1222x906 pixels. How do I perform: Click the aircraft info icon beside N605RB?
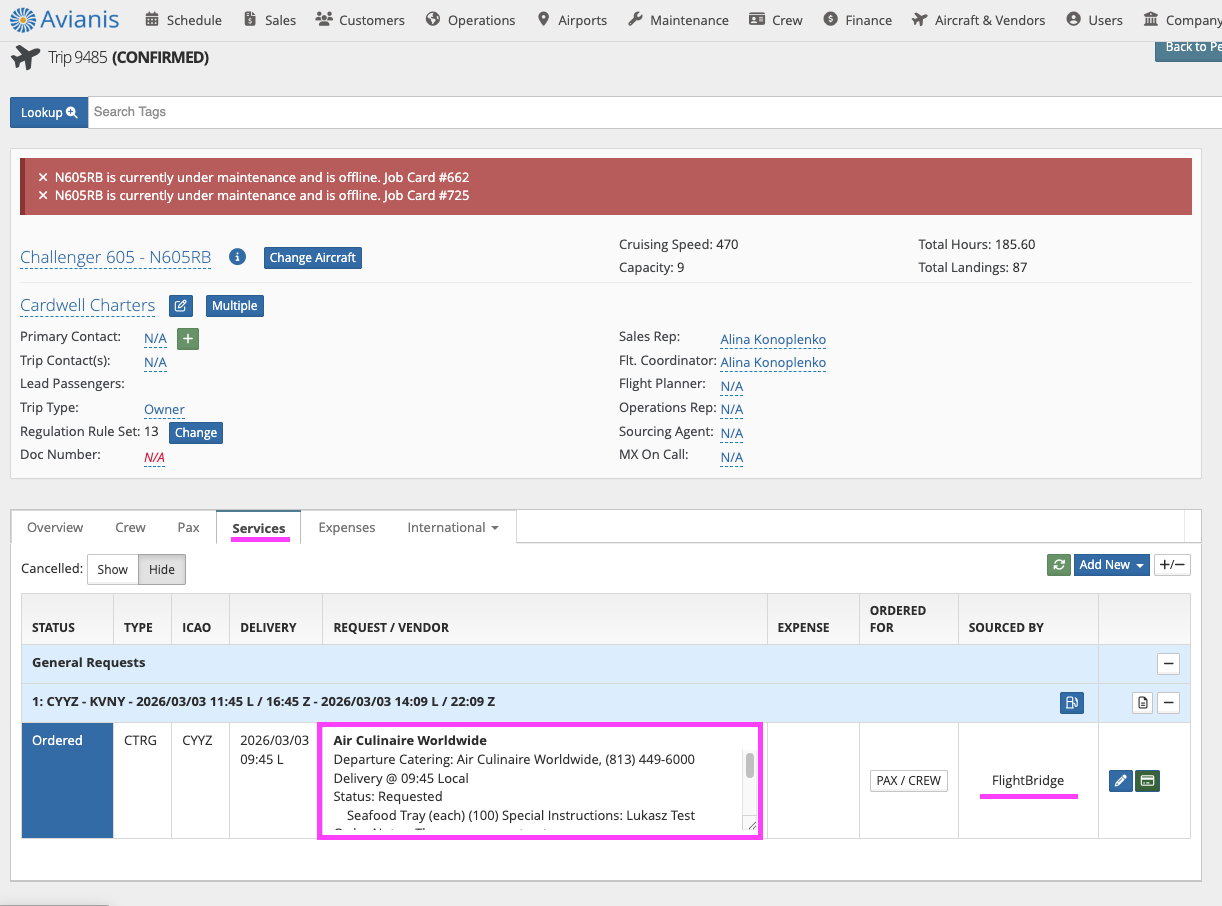pyautogui.click(x=237, y=257)
